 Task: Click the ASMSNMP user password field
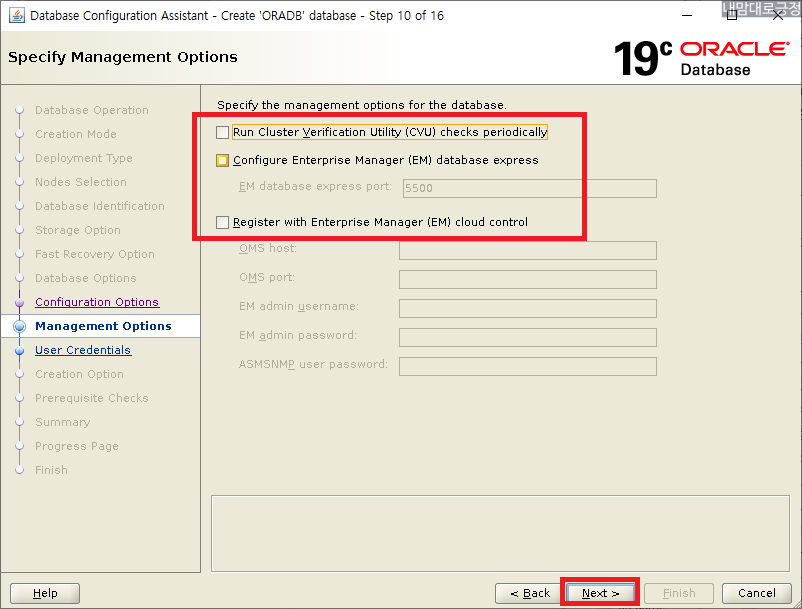527,367
